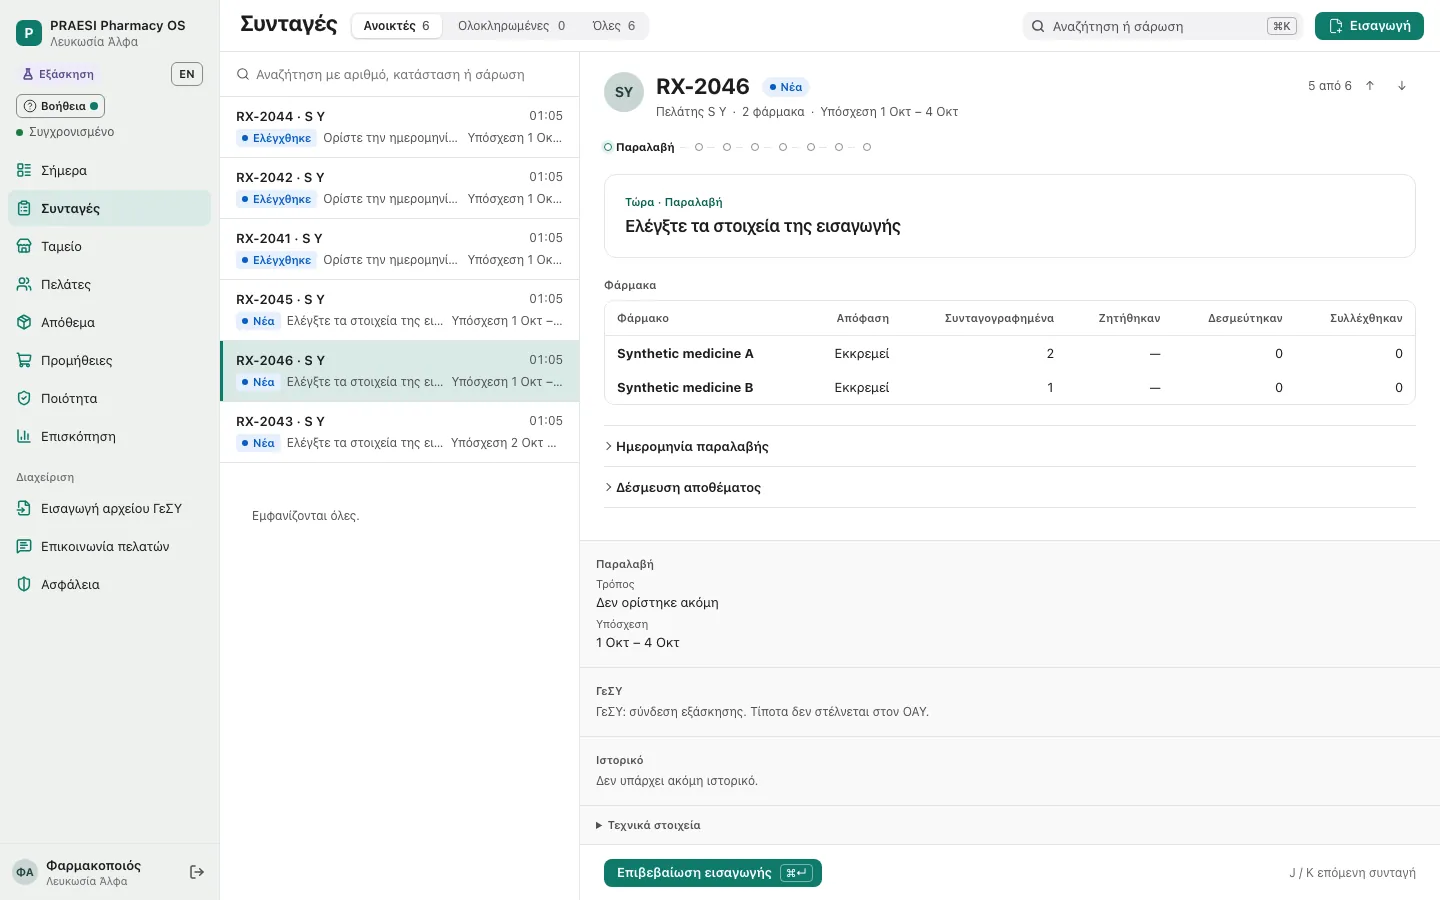Image resolution: width=1440 pixels, height=900 pixels.
Task: Click the last circle in progress stepper
Action: tap(867, 147)
